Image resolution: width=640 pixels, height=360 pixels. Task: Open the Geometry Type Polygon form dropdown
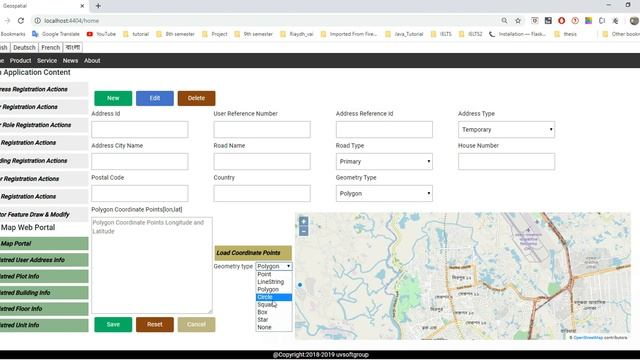pos(384,193)
